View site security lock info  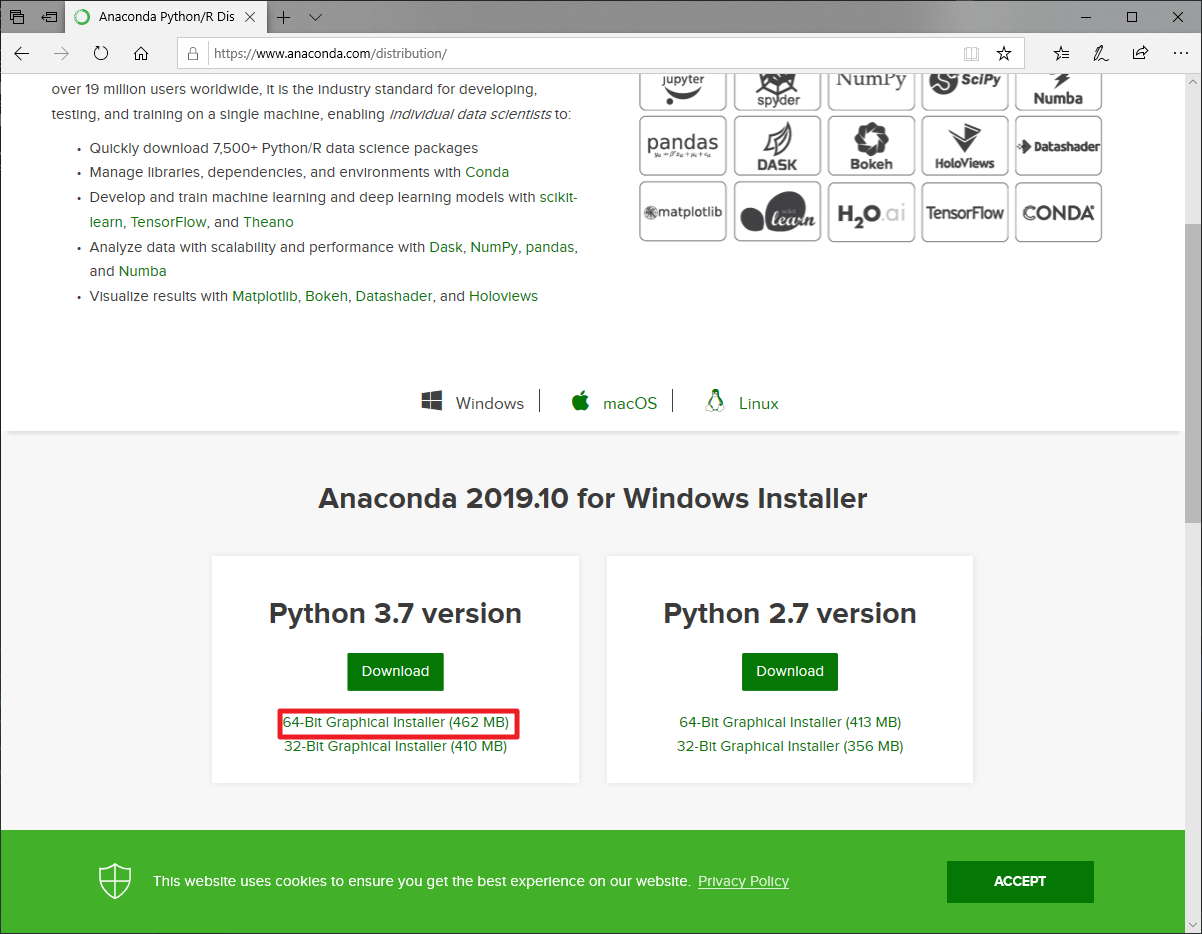[x=194, y=53]
